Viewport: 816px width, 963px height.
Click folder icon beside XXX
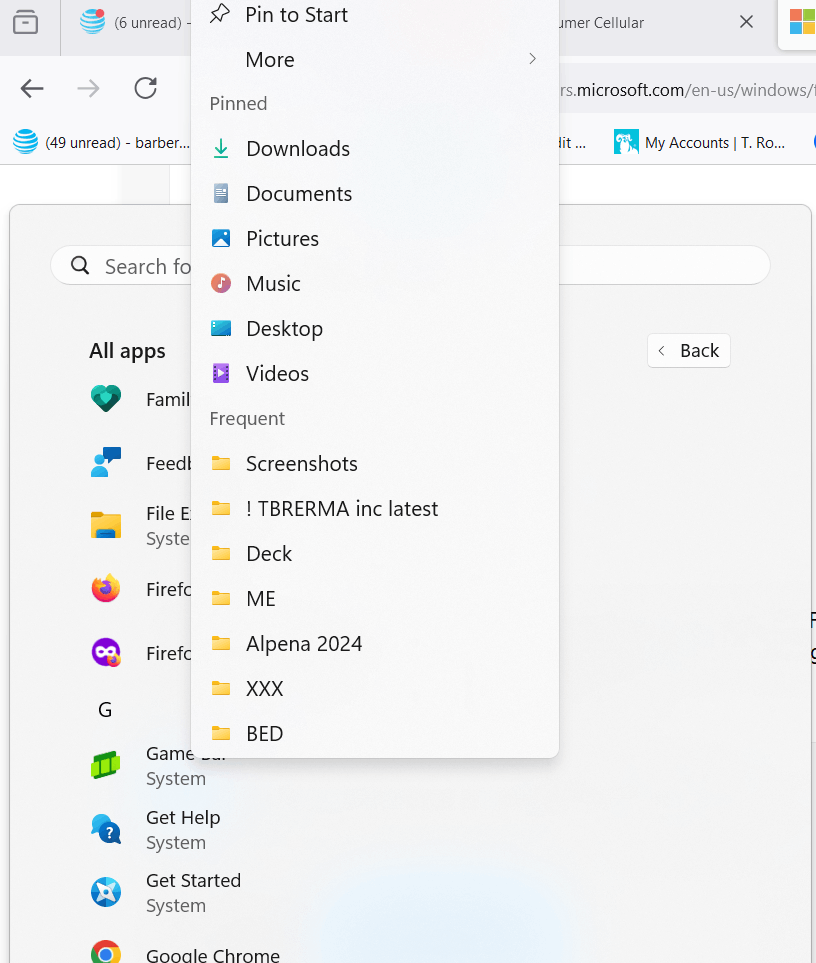tap(221, 688)
